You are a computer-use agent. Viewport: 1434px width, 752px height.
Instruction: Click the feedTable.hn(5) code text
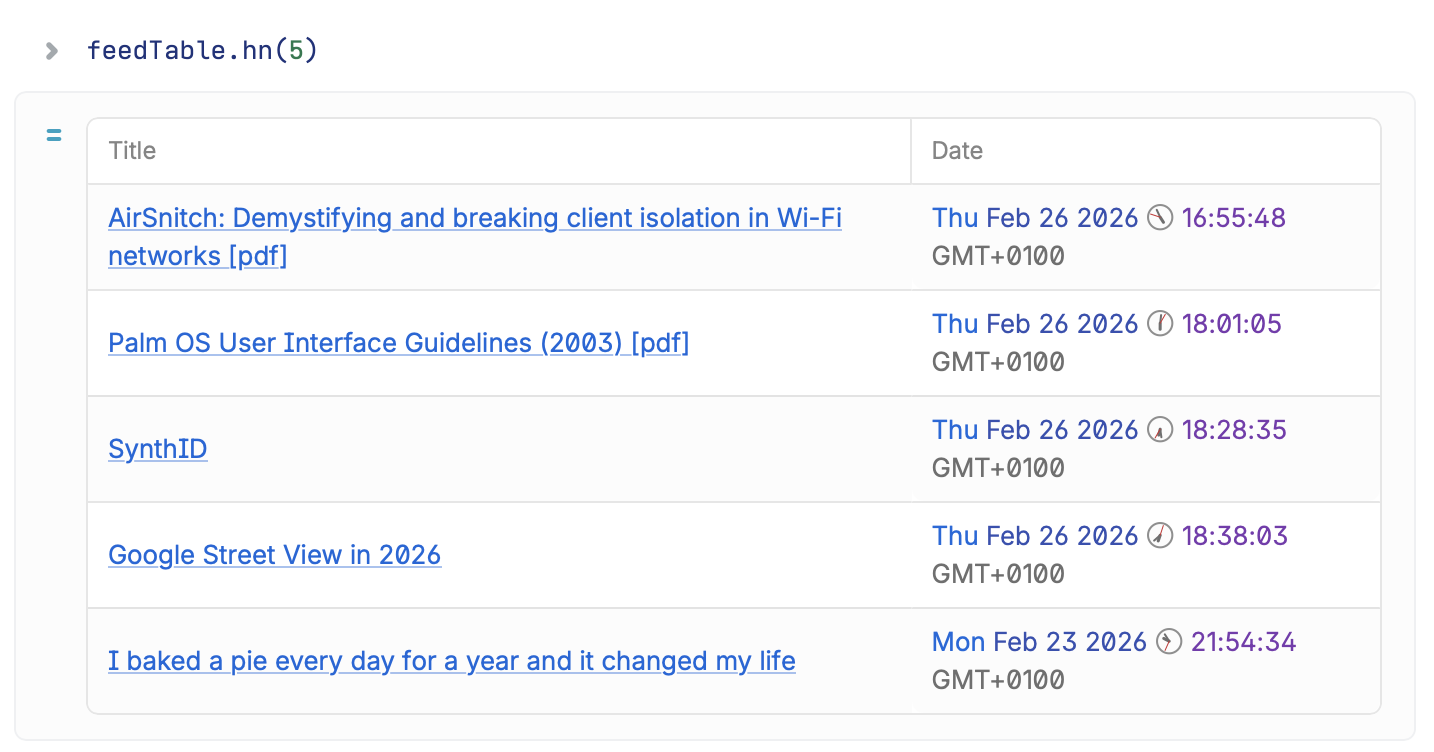pyautogui.click(x=199, y=49)
